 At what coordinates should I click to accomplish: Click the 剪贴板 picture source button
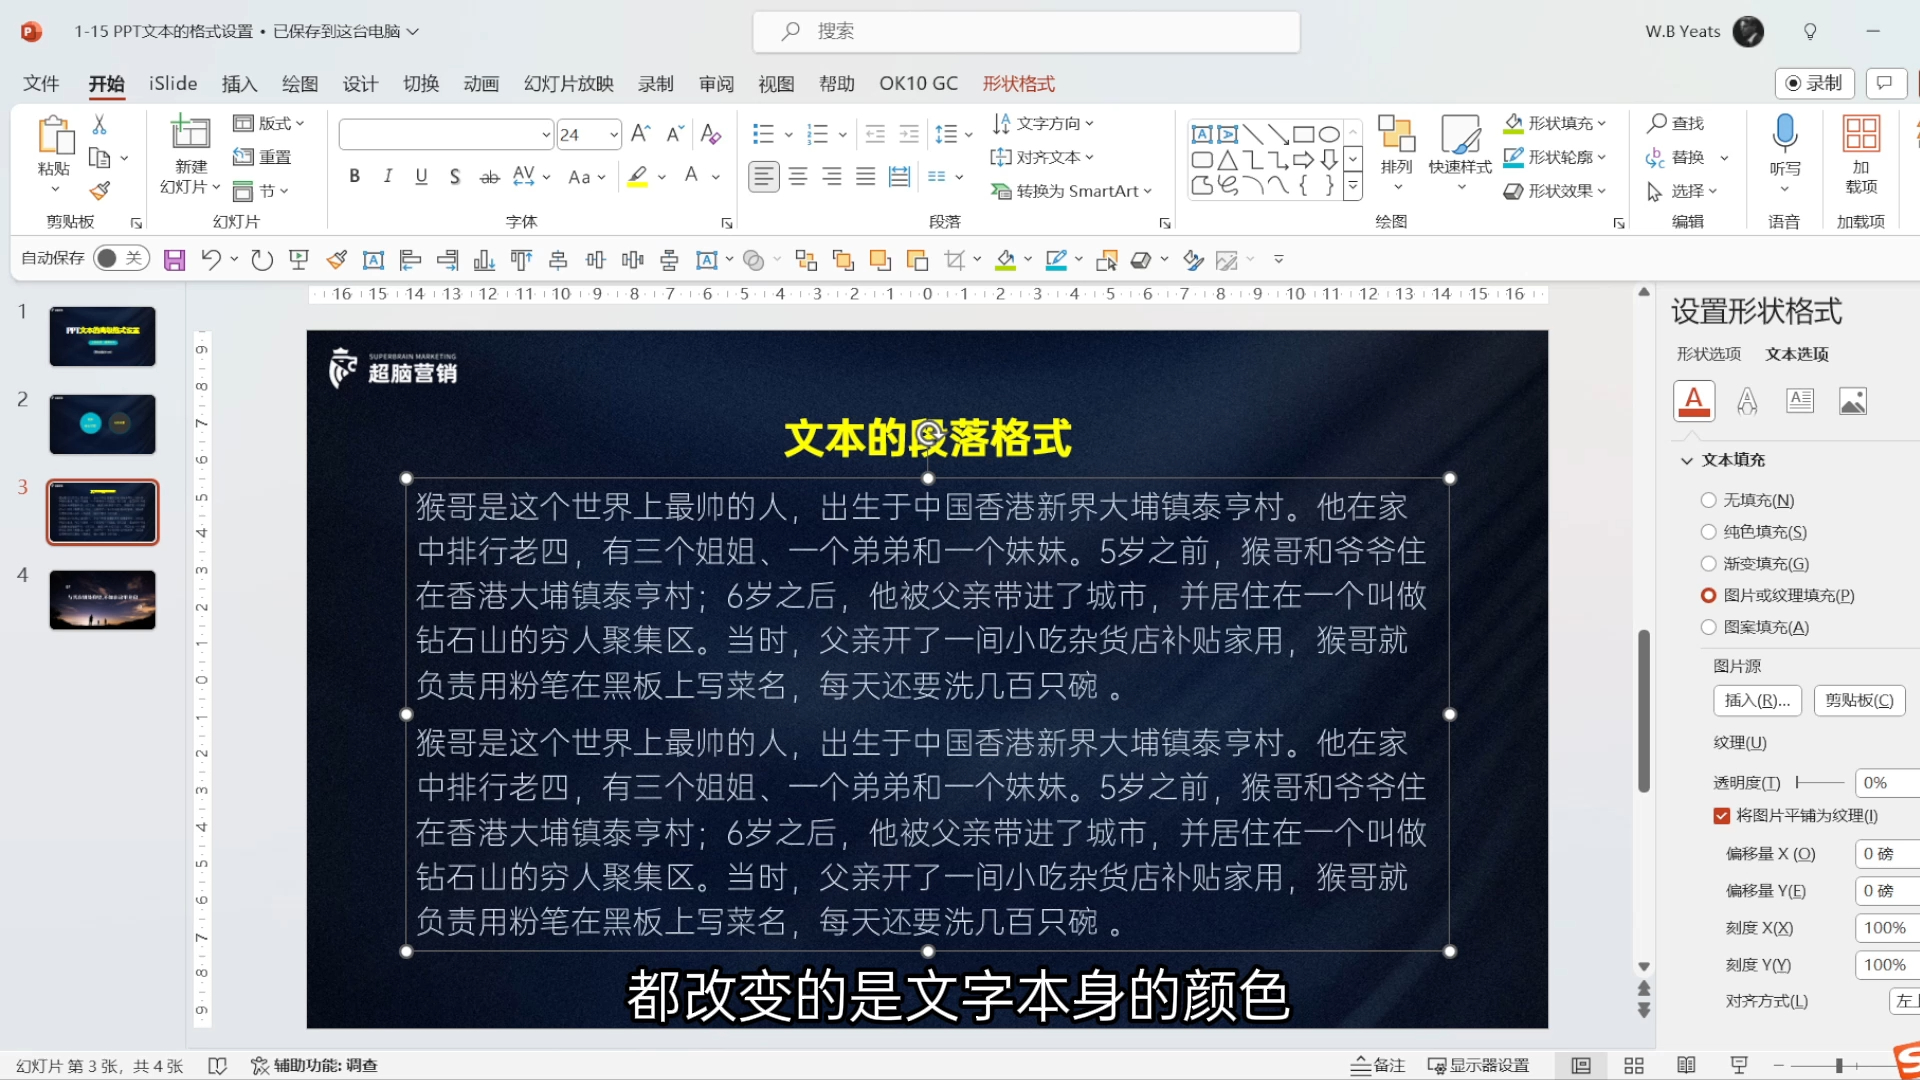pos(1858,700)
